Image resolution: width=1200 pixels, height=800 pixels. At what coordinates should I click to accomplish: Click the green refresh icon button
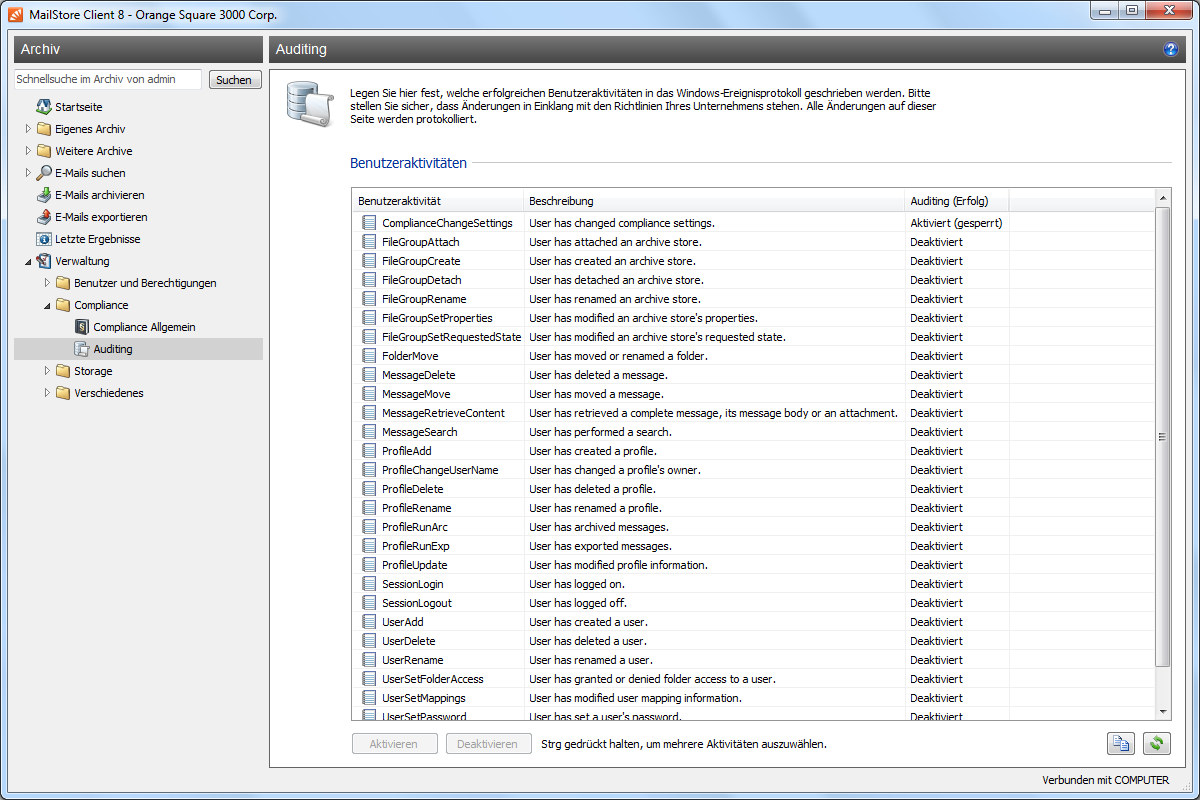point(1157,744)
